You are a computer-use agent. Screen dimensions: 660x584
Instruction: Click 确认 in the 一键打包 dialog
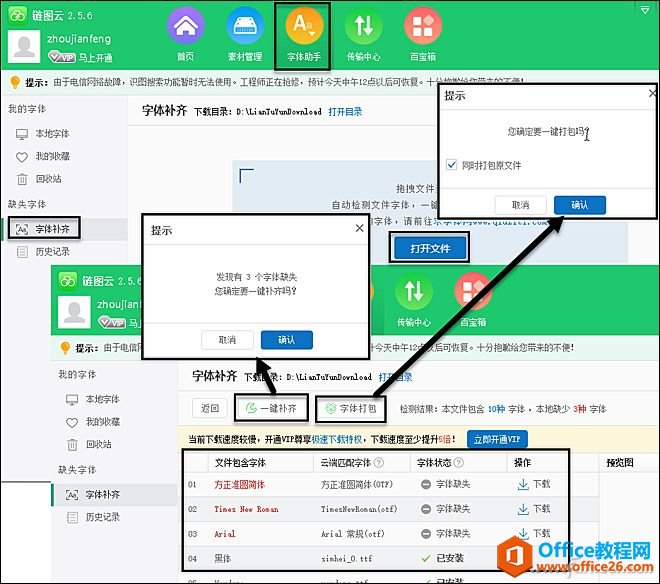(580, 205)
